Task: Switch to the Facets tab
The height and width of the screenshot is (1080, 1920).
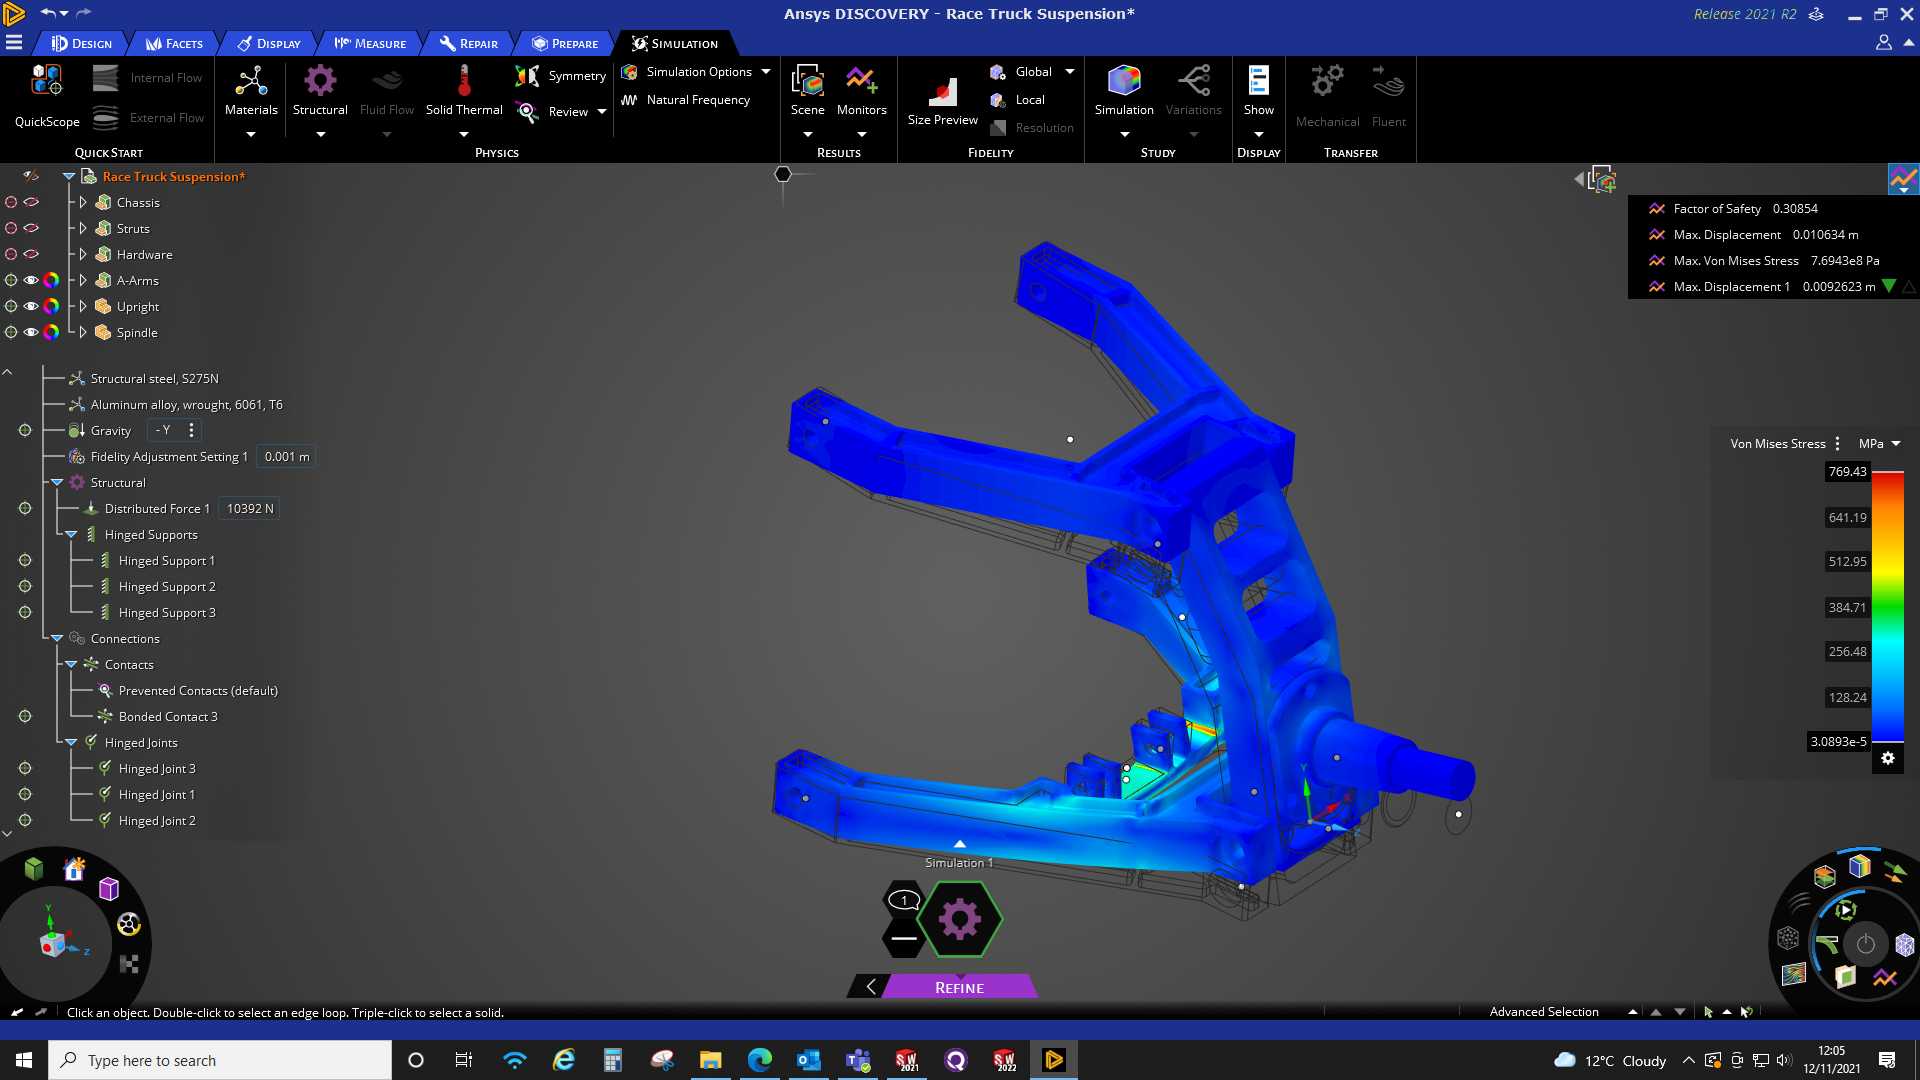Action: (175, 43)
